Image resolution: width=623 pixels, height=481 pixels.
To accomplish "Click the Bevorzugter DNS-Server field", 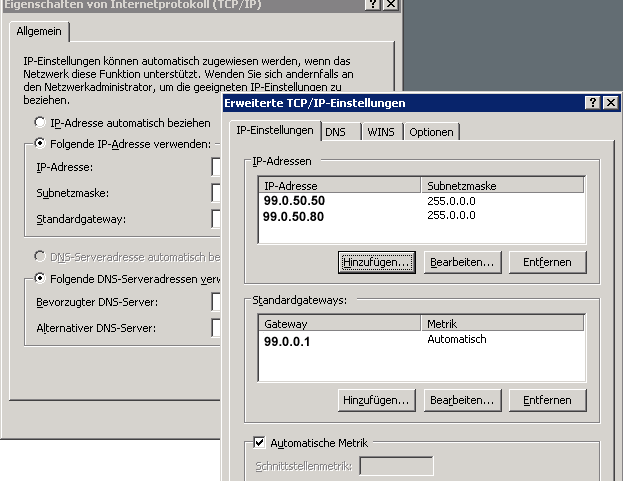I will pos(216,302).
